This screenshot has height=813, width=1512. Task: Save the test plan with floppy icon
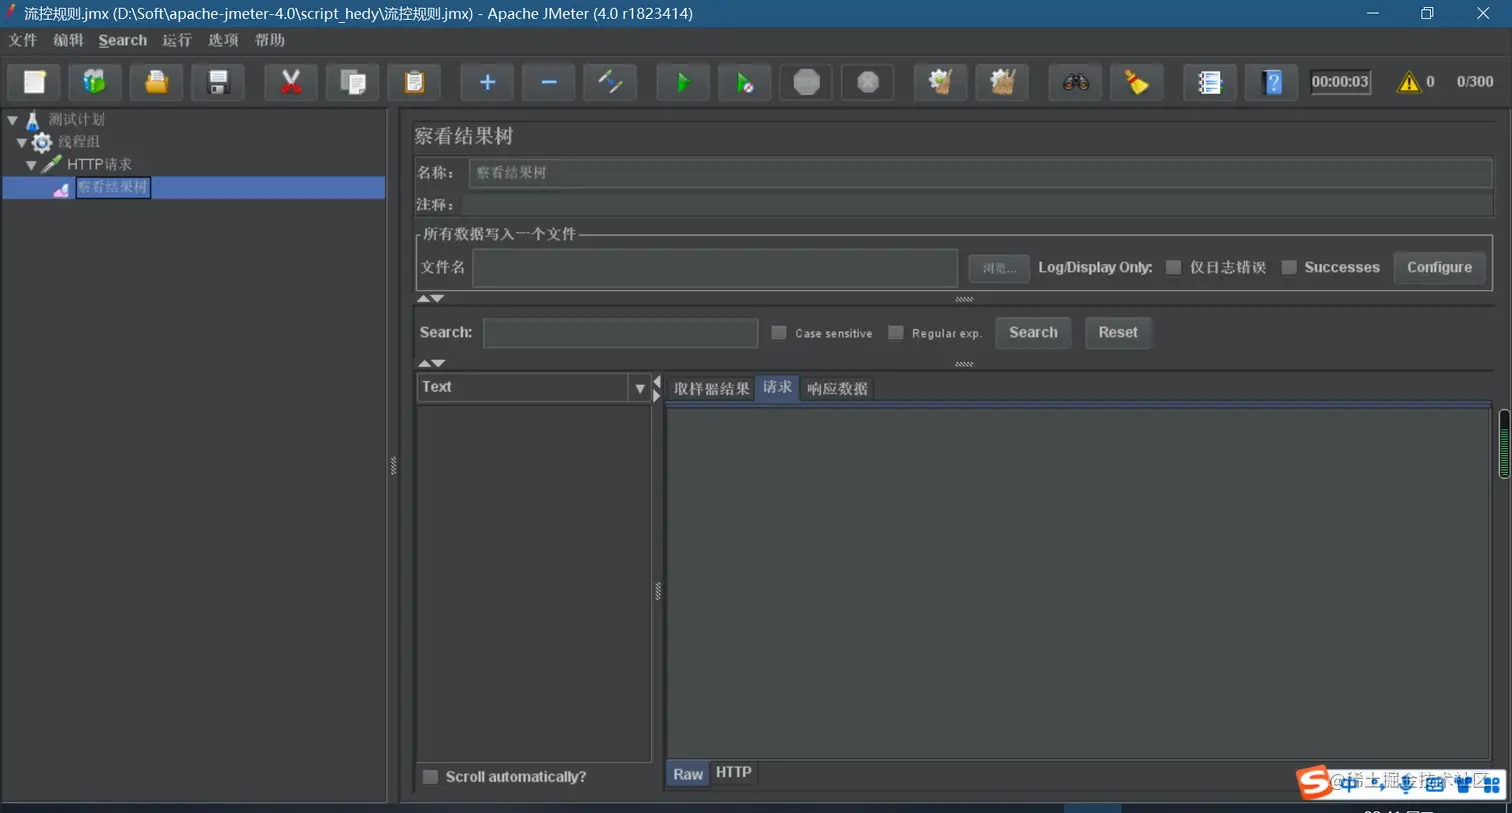[218, 82]
